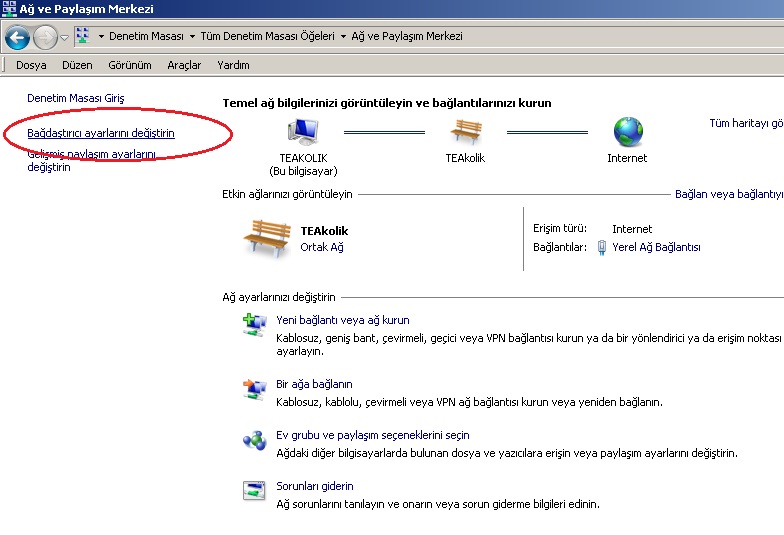Screen dimensions: 784x535
Task: Click the Etkin ağlarınızı görüntüleyin heading
Action: [x=287, y=194]
